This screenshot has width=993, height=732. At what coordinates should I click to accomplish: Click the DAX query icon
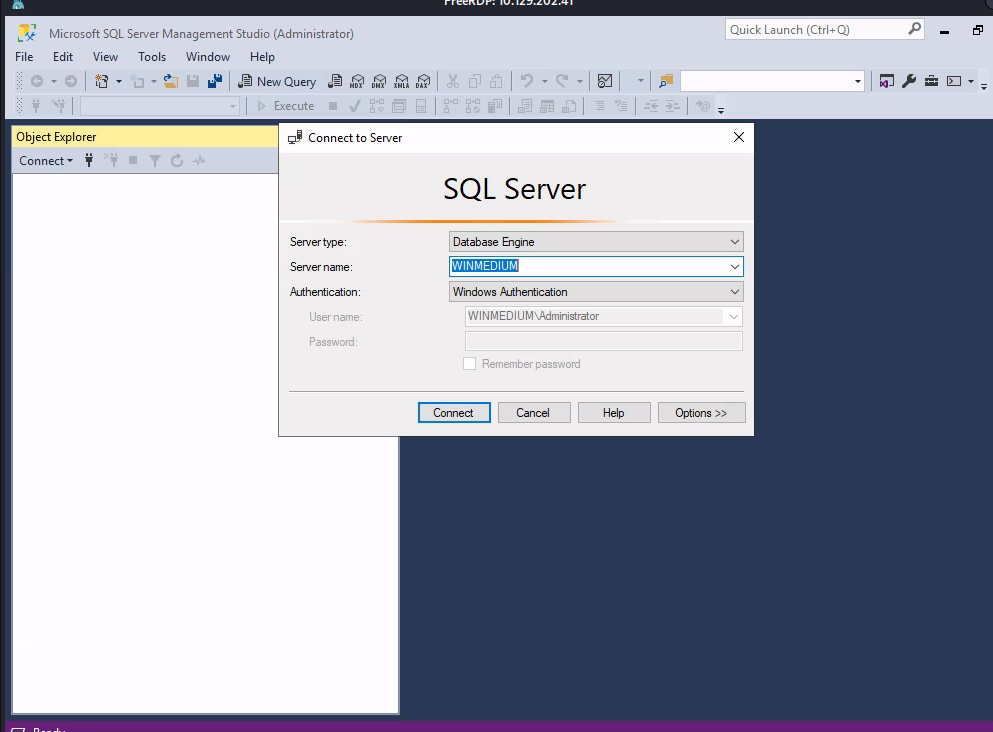[423, 82]
